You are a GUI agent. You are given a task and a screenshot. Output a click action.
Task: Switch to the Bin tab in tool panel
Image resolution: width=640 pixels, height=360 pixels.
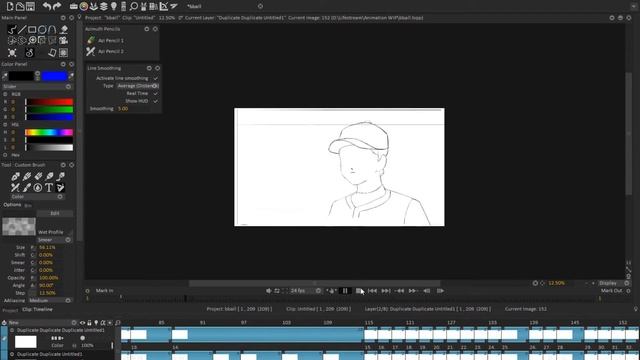click(x=28, y=205)
